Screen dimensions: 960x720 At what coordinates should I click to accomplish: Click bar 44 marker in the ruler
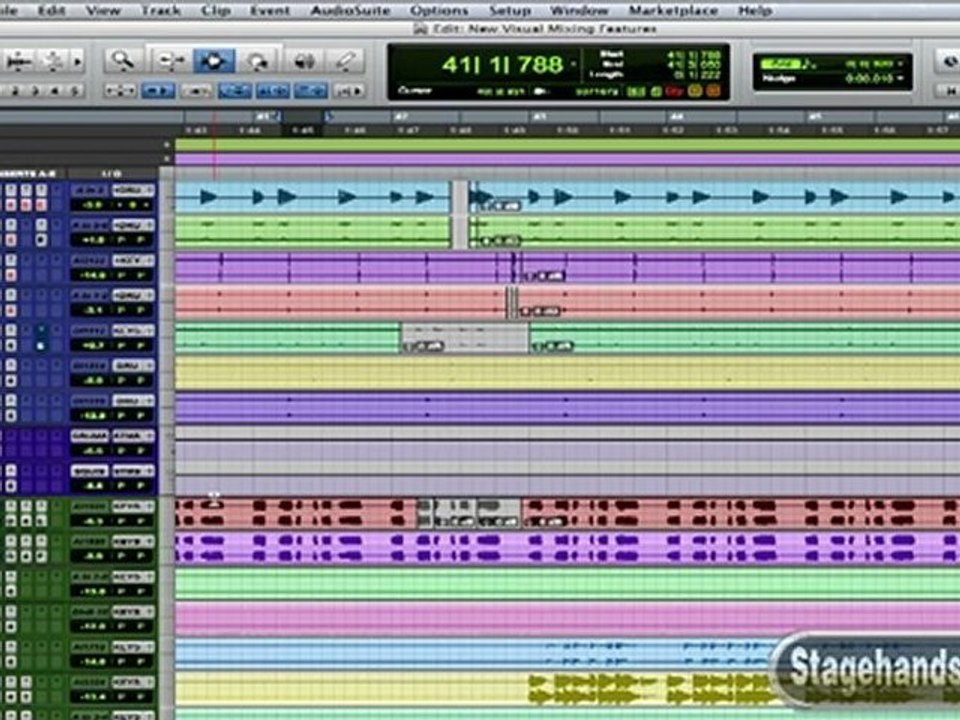pos(677,116)
